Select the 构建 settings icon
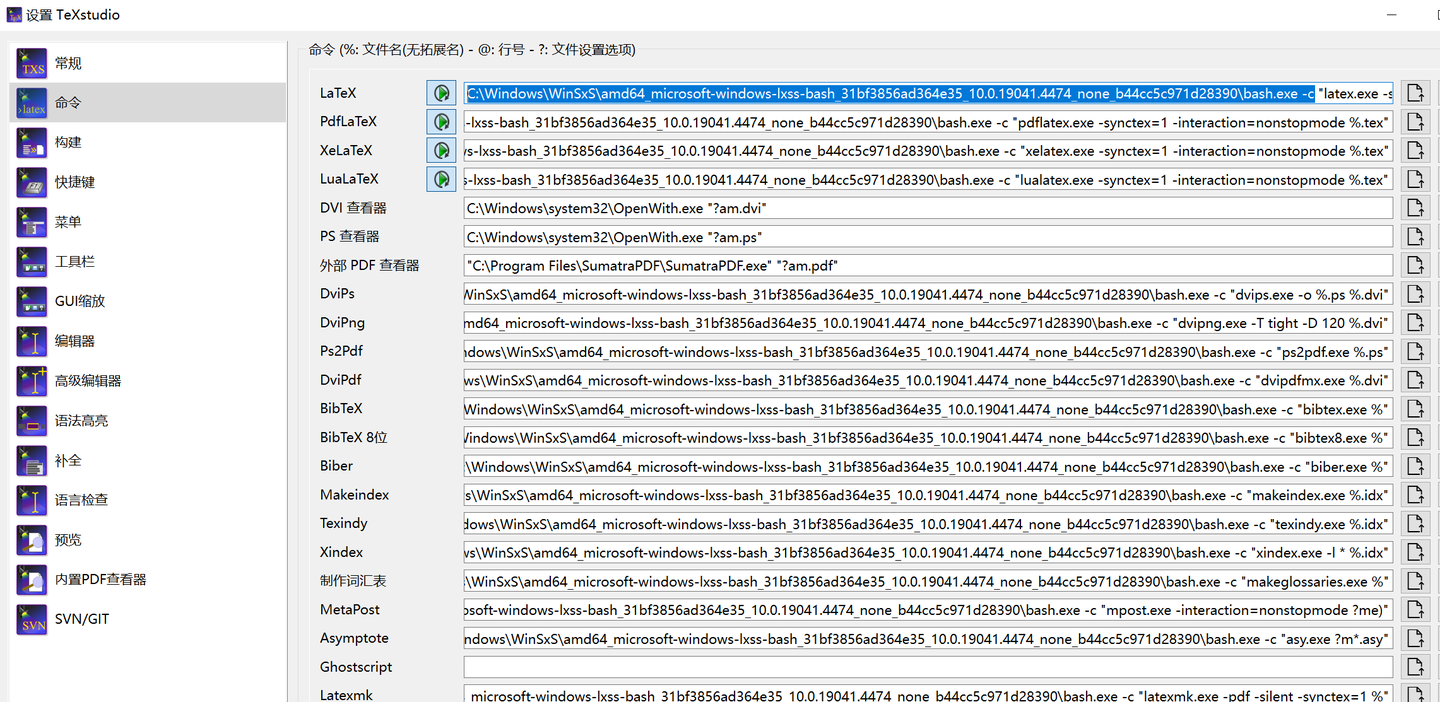The height and width of the screenshot is (702, 1440). (31, 142)
